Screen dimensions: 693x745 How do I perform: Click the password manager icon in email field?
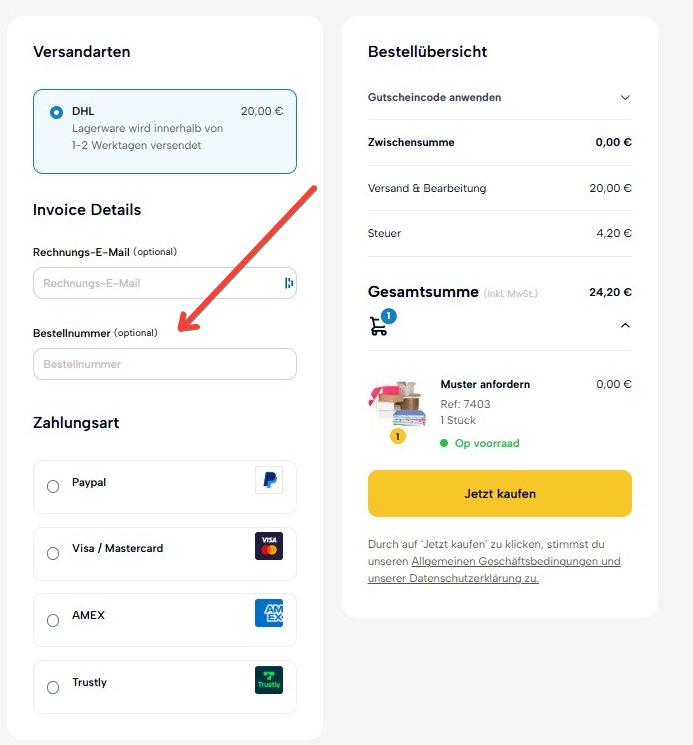pos(289,283)
